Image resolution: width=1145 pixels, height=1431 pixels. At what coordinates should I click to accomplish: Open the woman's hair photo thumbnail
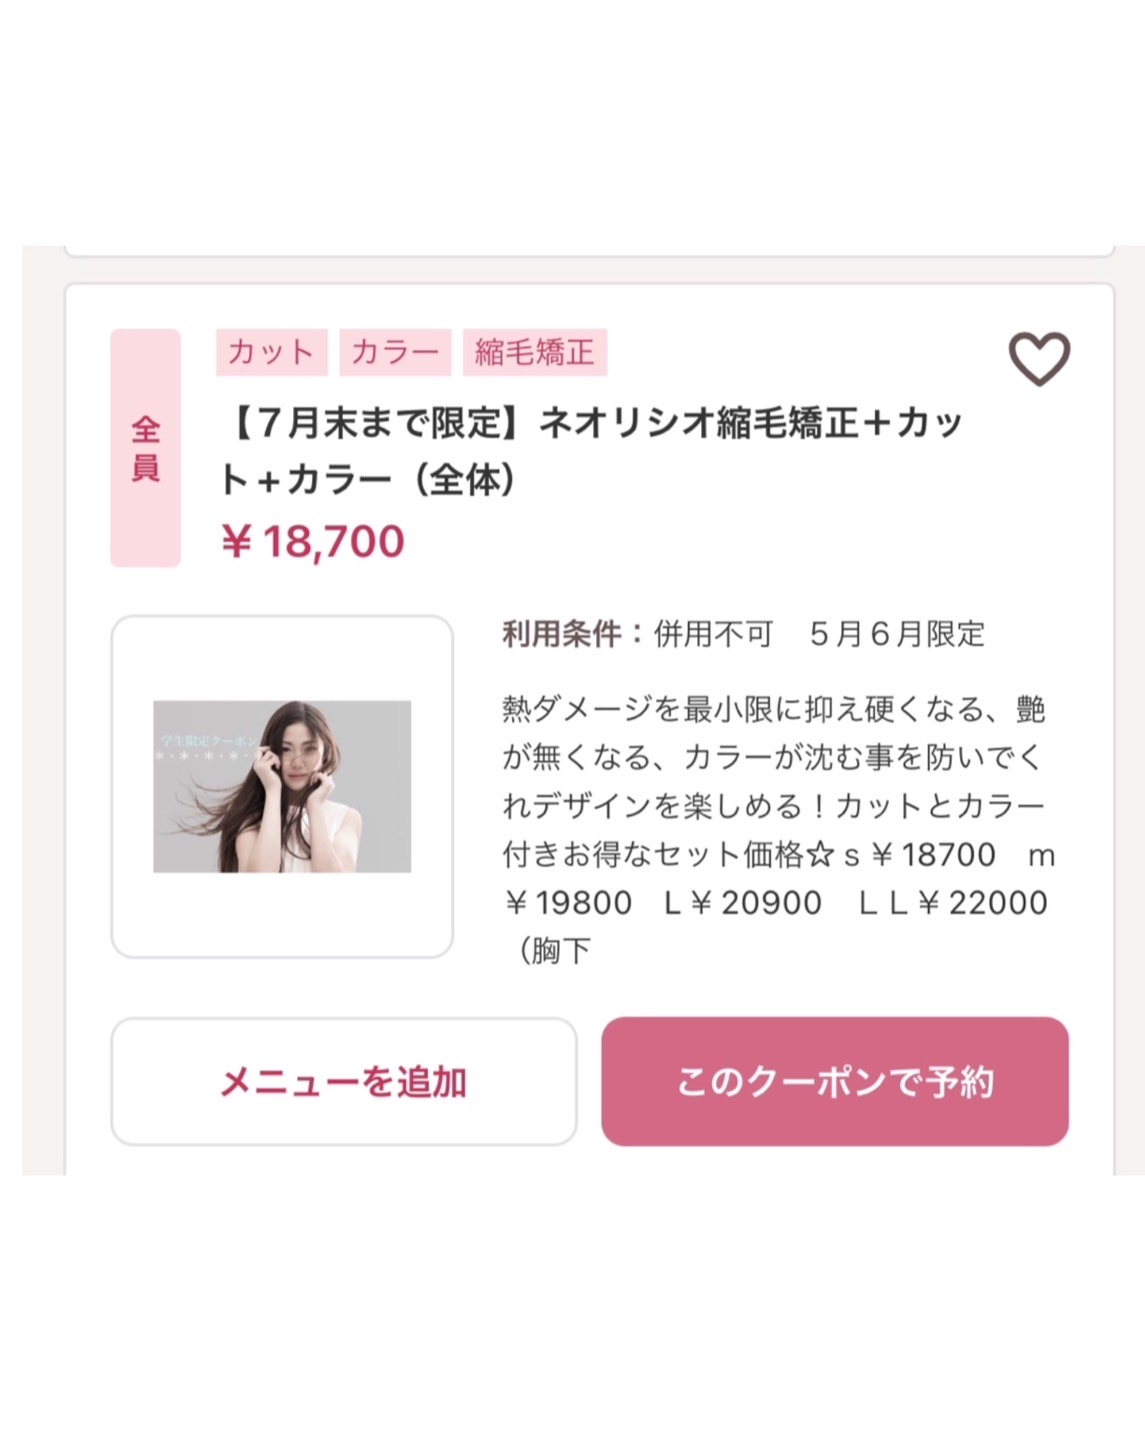click(282, 786)
